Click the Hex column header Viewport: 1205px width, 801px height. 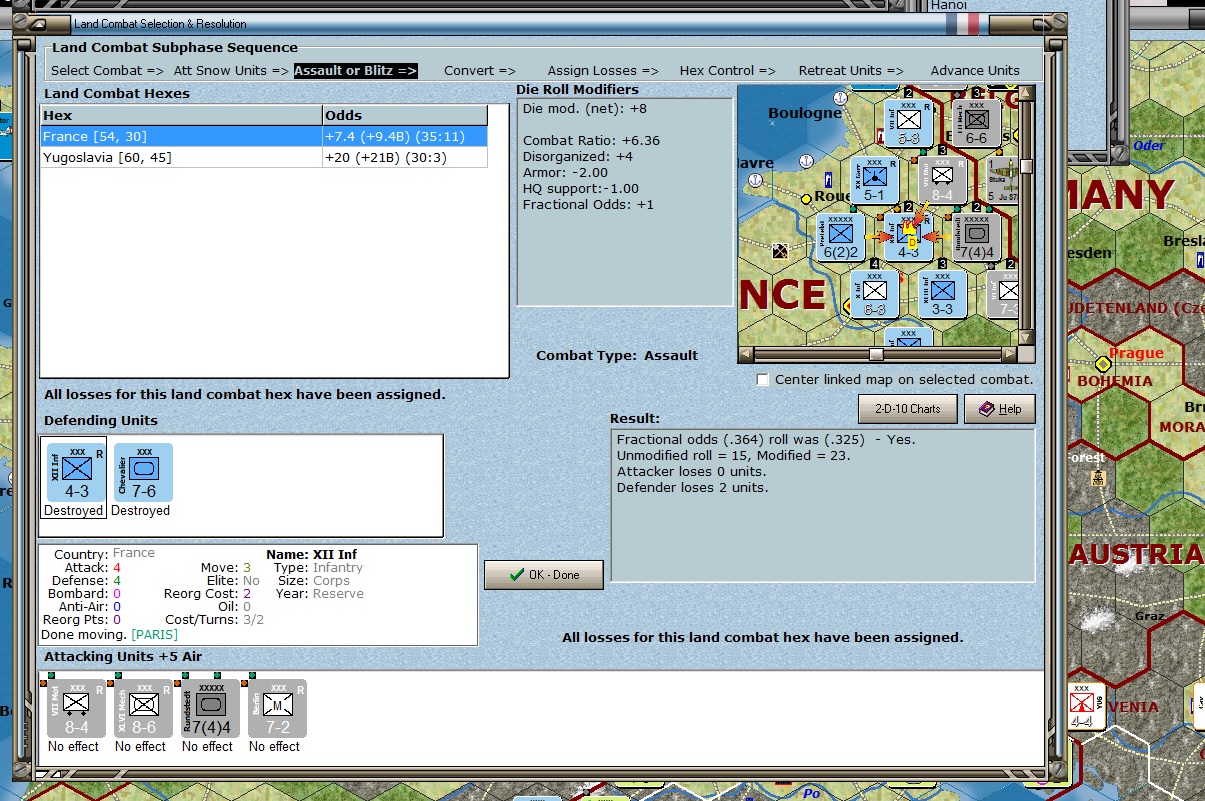click(x=180, y=116)
